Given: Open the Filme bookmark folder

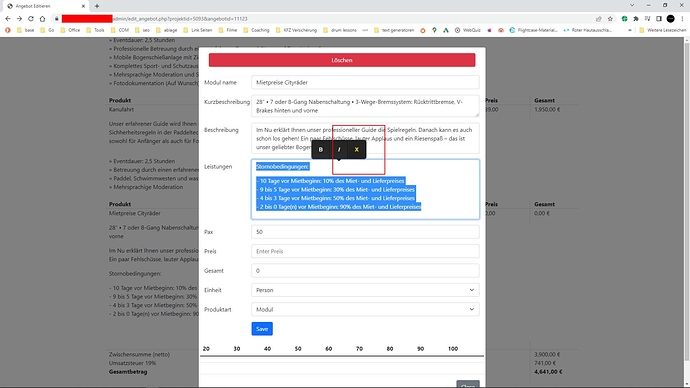Looking at the screenshot, I should click(x=228, y=30).
